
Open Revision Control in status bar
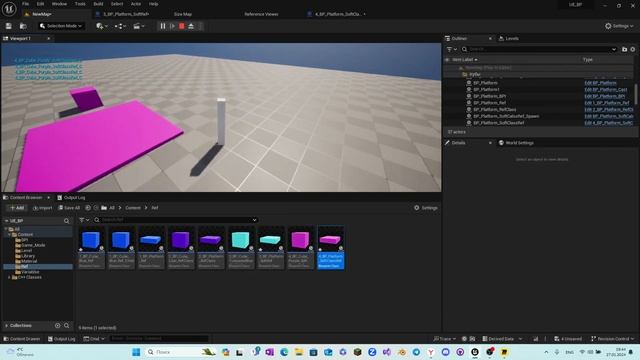click(613, 339)
